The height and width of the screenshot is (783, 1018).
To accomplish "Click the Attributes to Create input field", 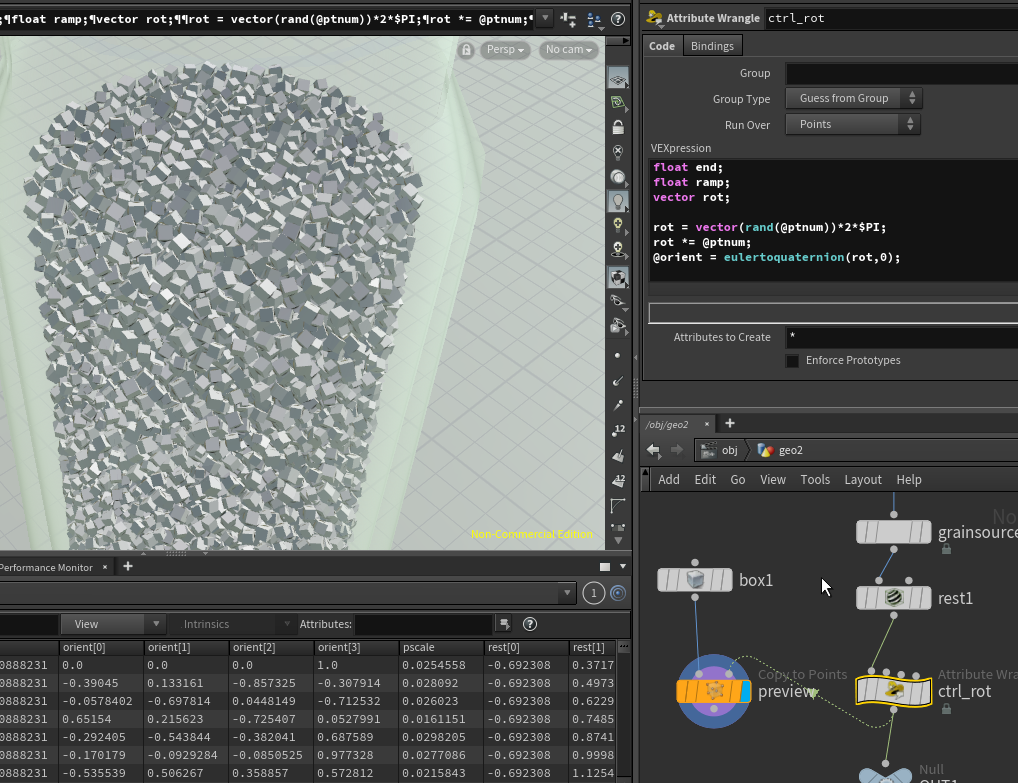I will (x=900, y=337).
